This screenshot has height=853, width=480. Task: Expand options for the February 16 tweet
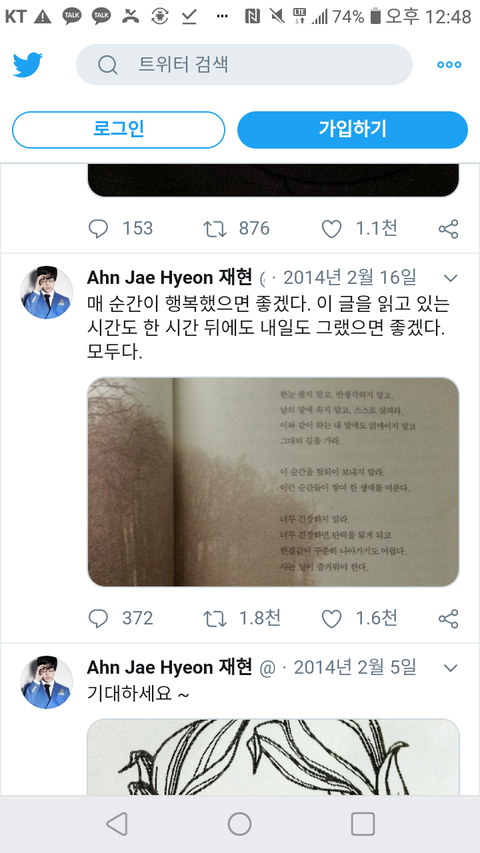pos(450,279)
